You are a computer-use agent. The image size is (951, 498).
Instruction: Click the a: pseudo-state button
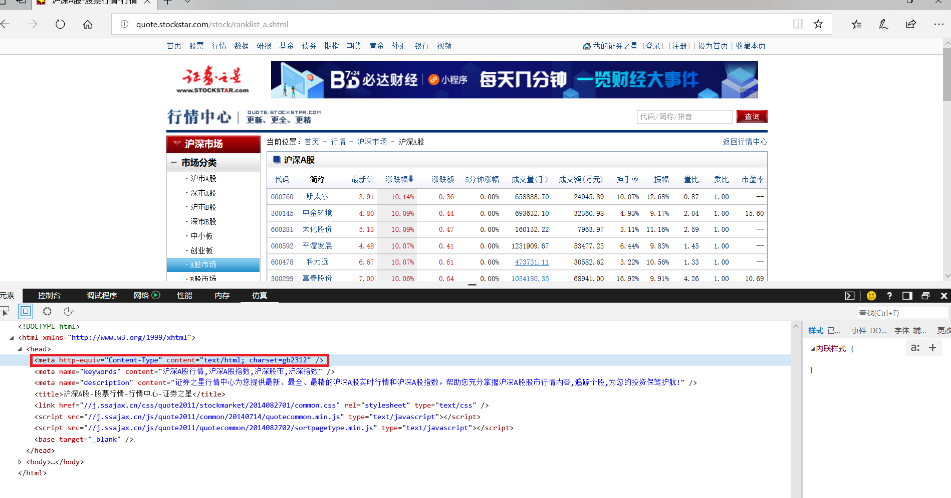pos(915,348)
